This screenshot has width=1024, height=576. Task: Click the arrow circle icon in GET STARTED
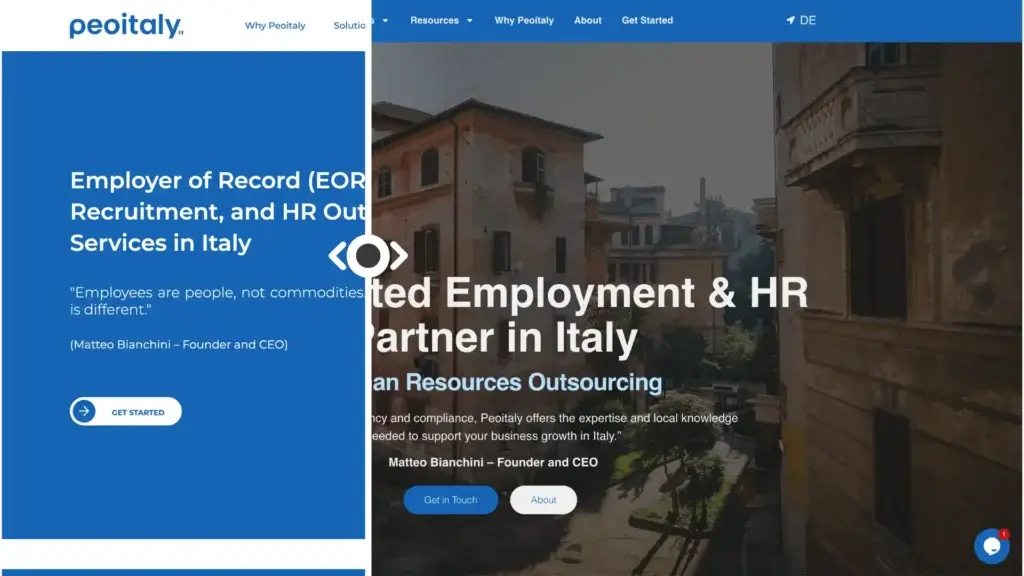click(x=84, y=411)
